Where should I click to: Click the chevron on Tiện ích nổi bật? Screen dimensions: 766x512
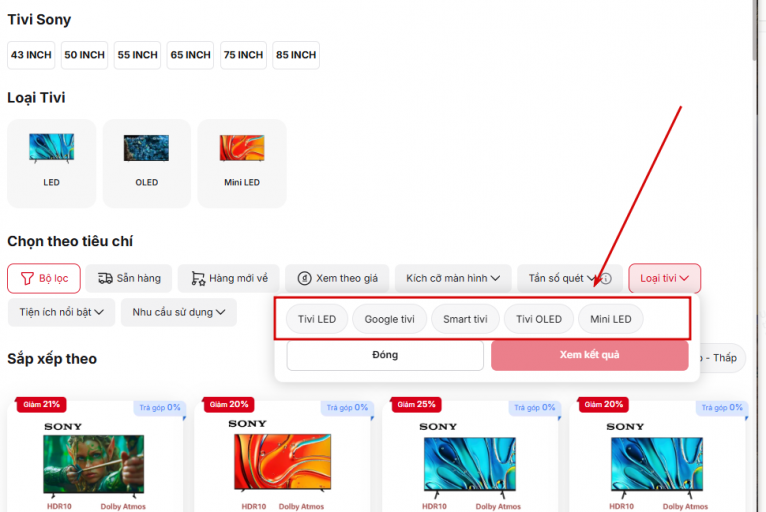pos(99,312)
